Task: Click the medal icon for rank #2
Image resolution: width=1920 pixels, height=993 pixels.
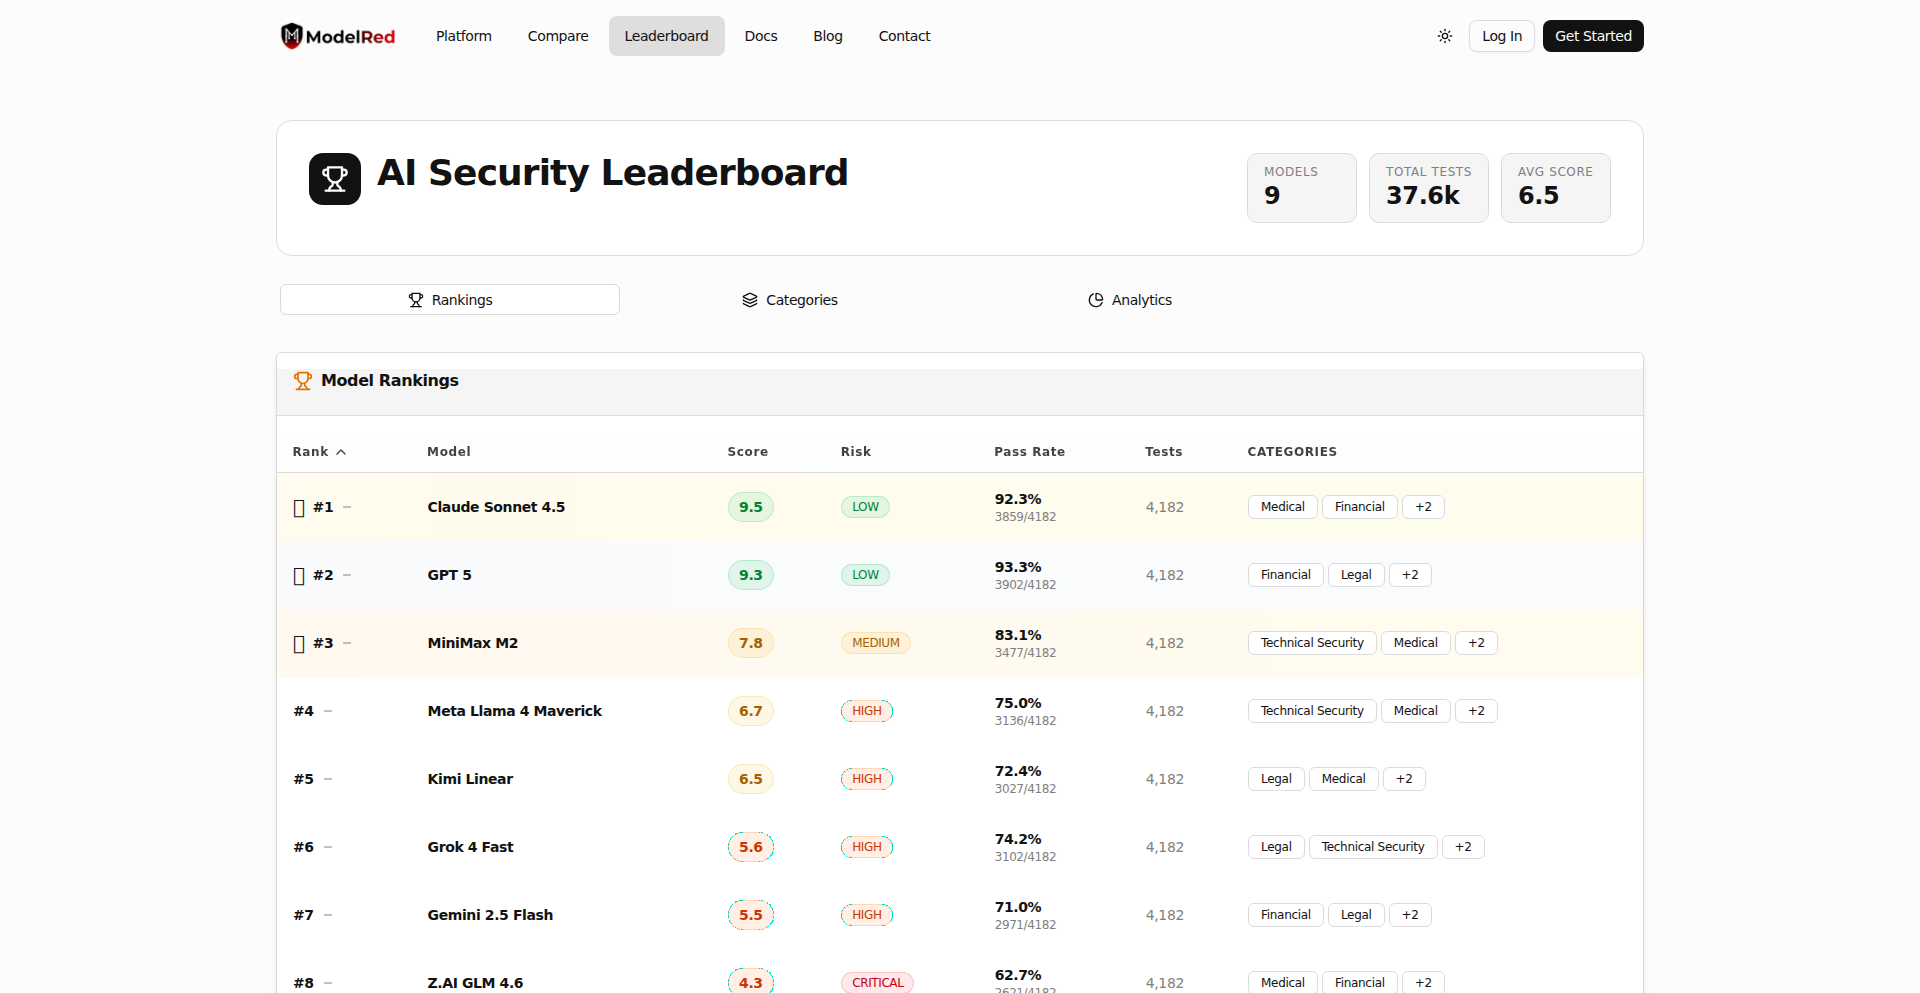Action: point(299,576)
